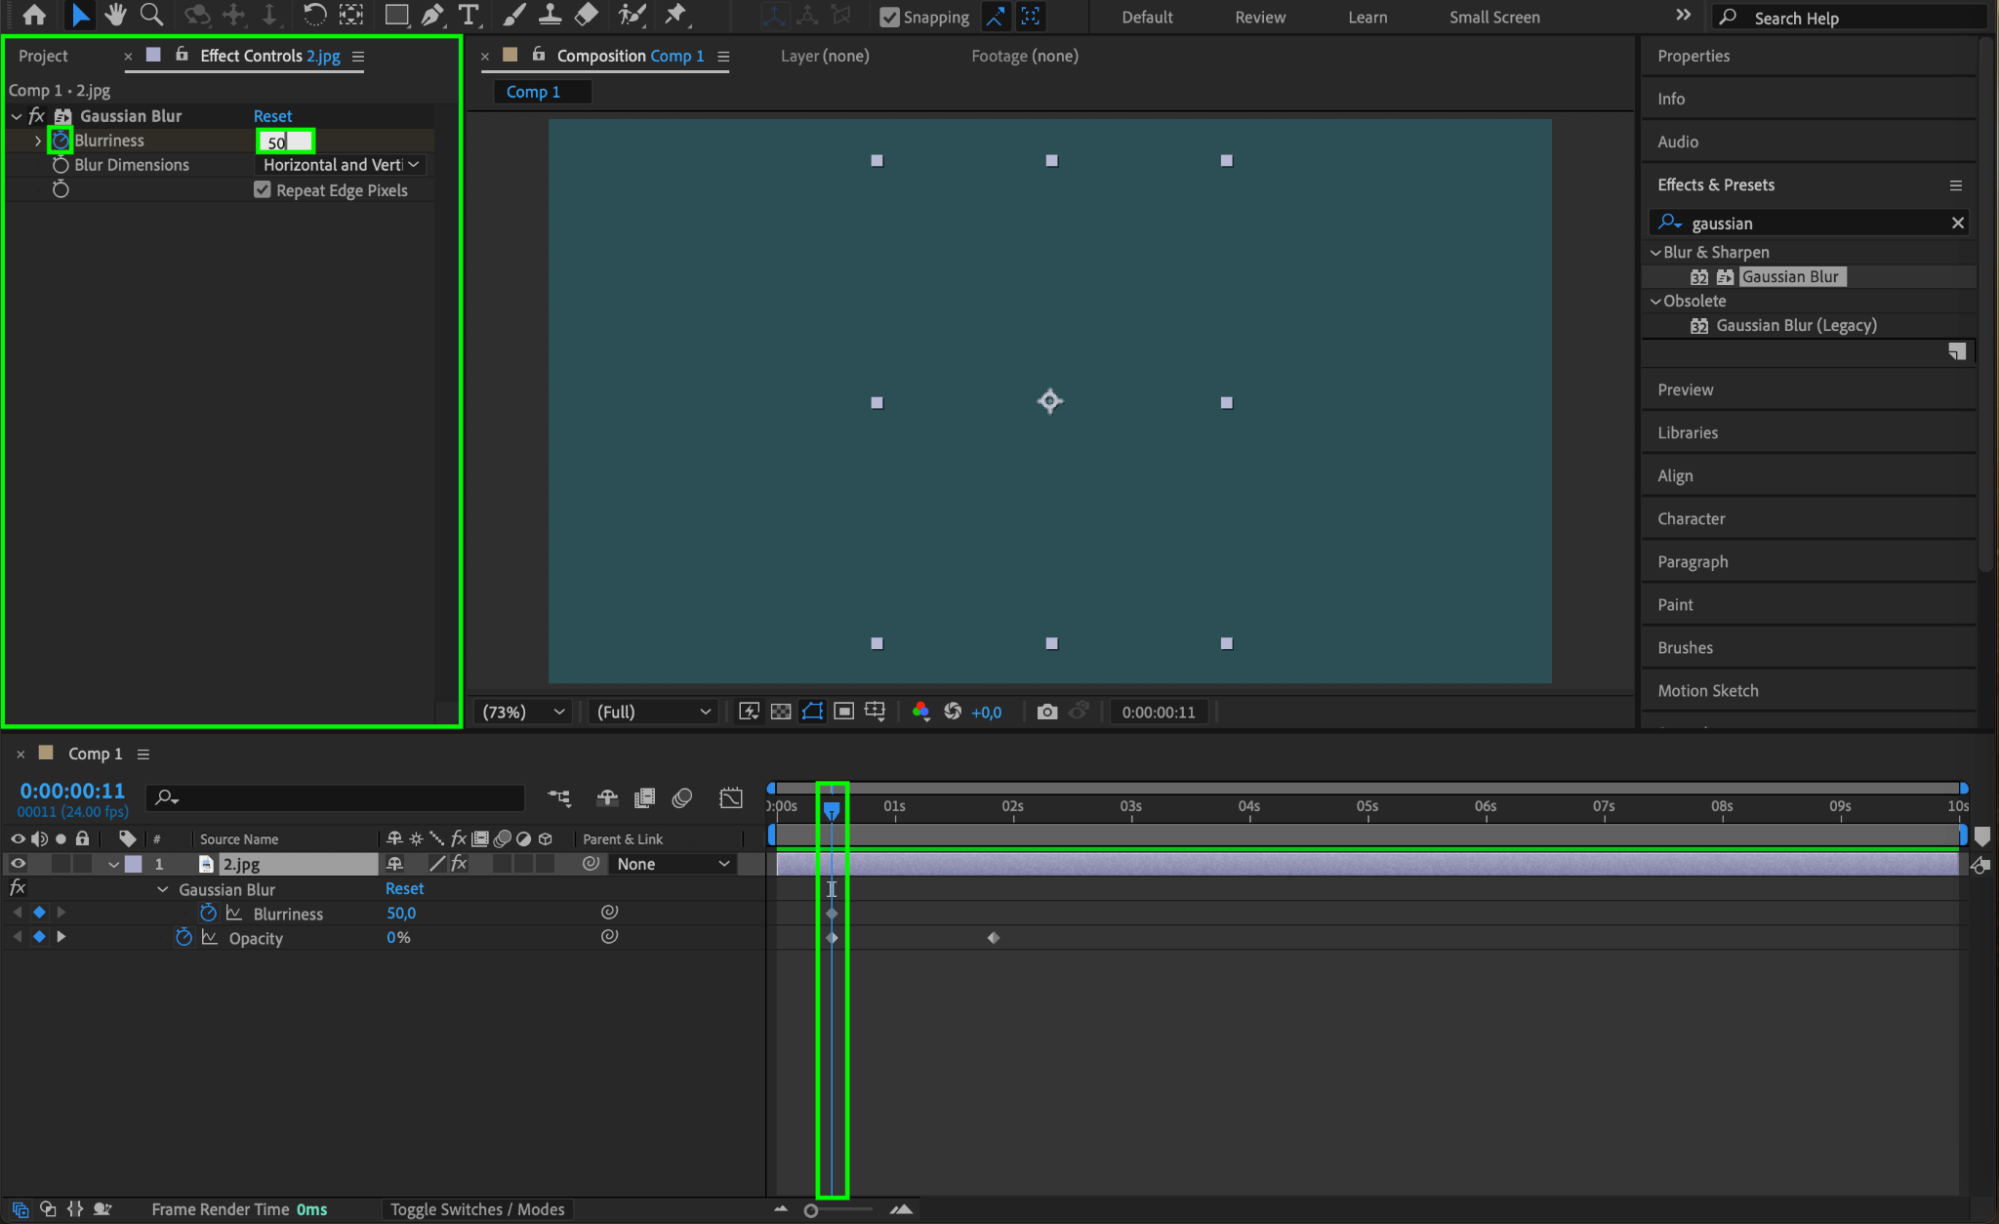Click Blurriness stopwatch in Effect Controls
Image resolution: width=1999 pixels, height=1224 pixels.
(61, 141)
